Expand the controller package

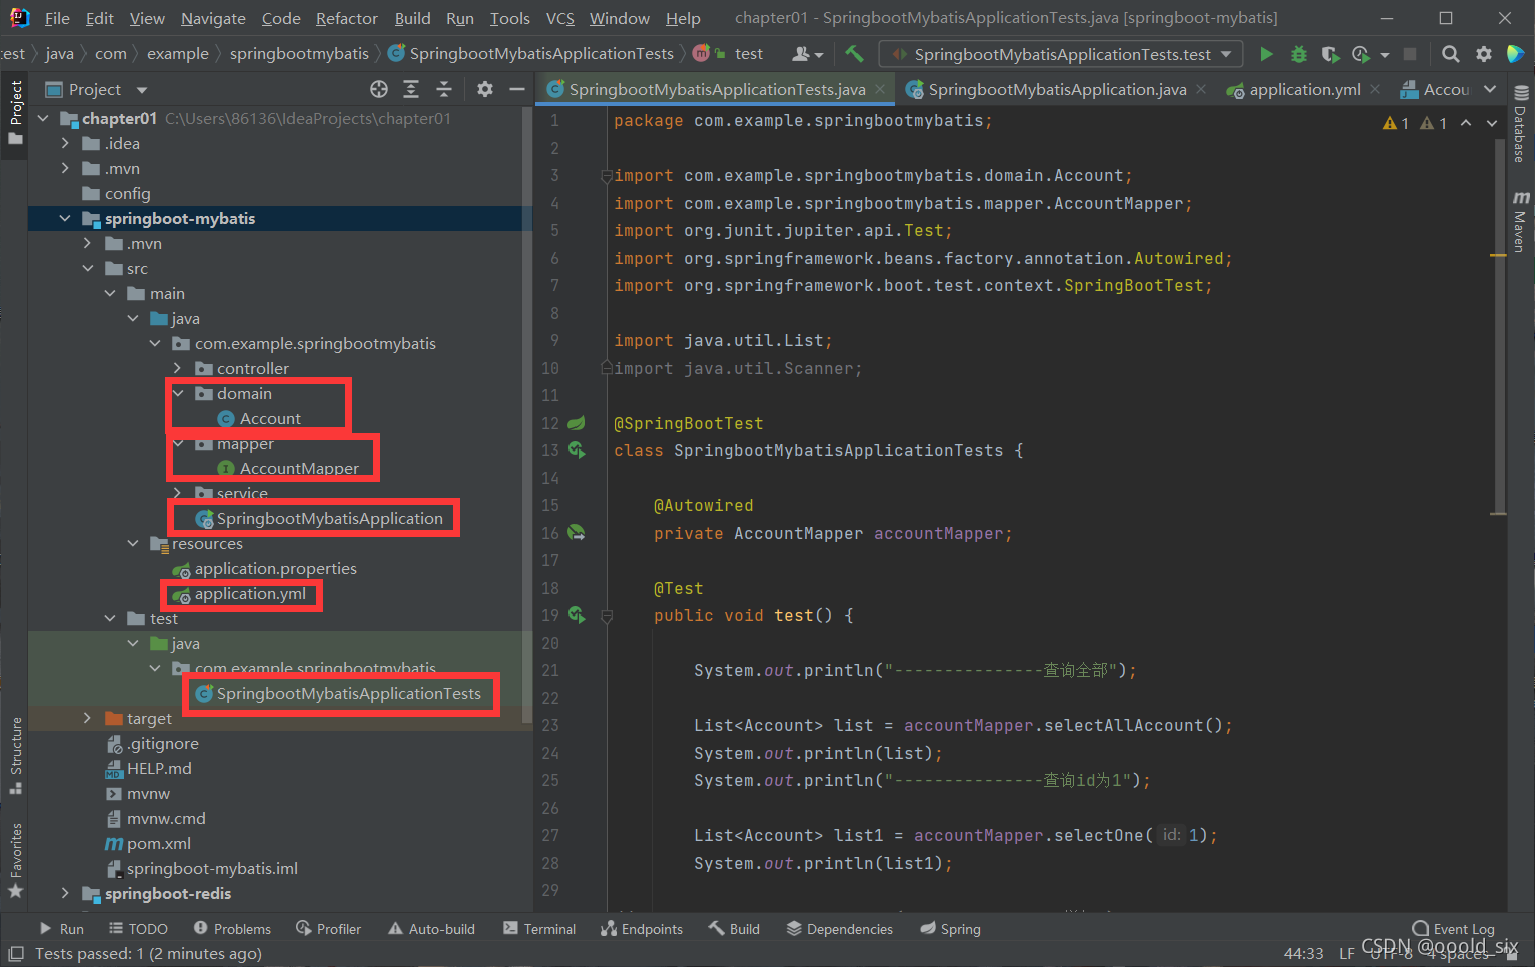(x=178, y=368)
